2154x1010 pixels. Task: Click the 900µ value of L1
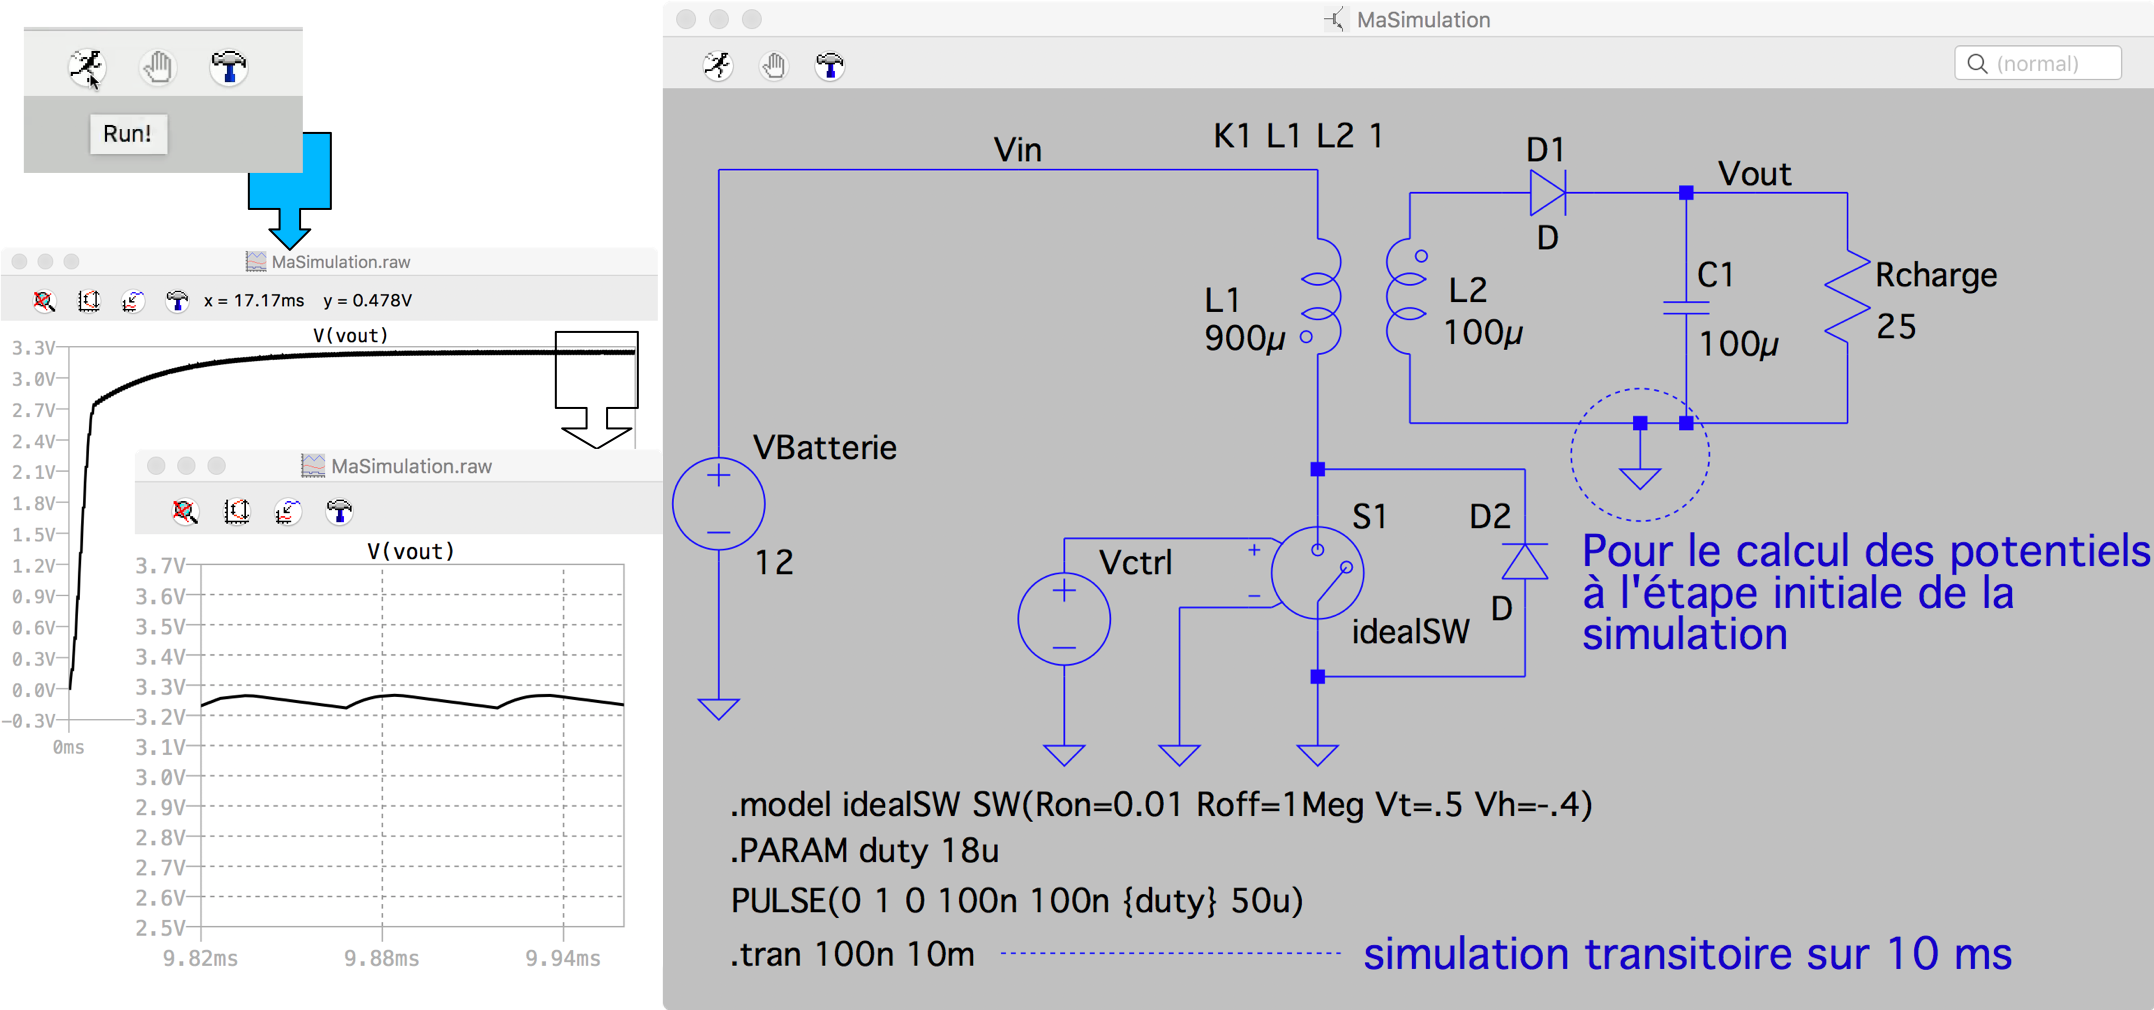(1245, 339)
